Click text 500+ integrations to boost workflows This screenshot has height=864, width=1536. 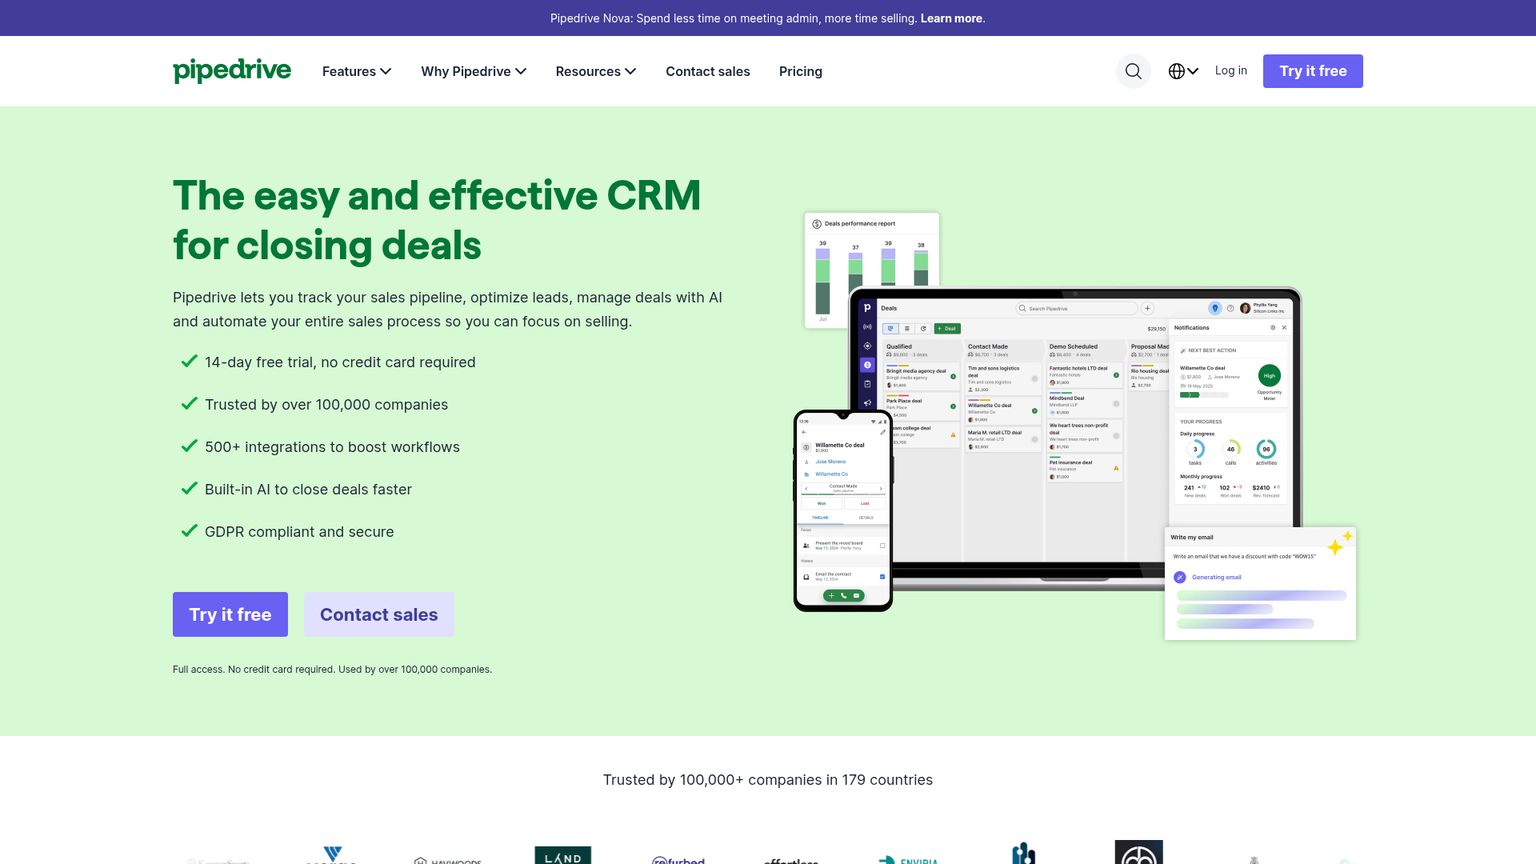332,447
